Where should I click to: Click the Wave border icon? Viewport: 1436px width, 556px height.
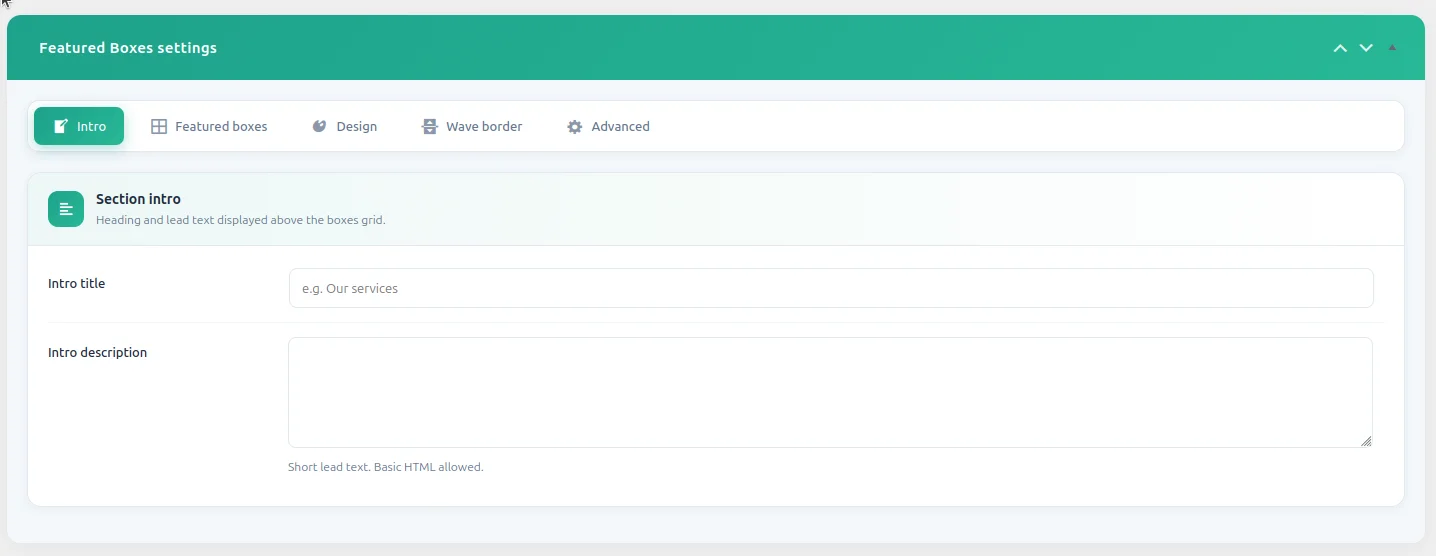429,127
